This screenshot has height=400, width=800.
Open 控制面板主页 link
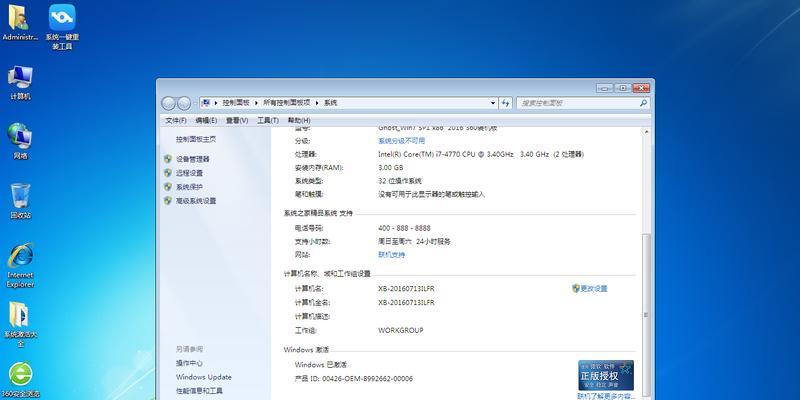coord(196,139)
